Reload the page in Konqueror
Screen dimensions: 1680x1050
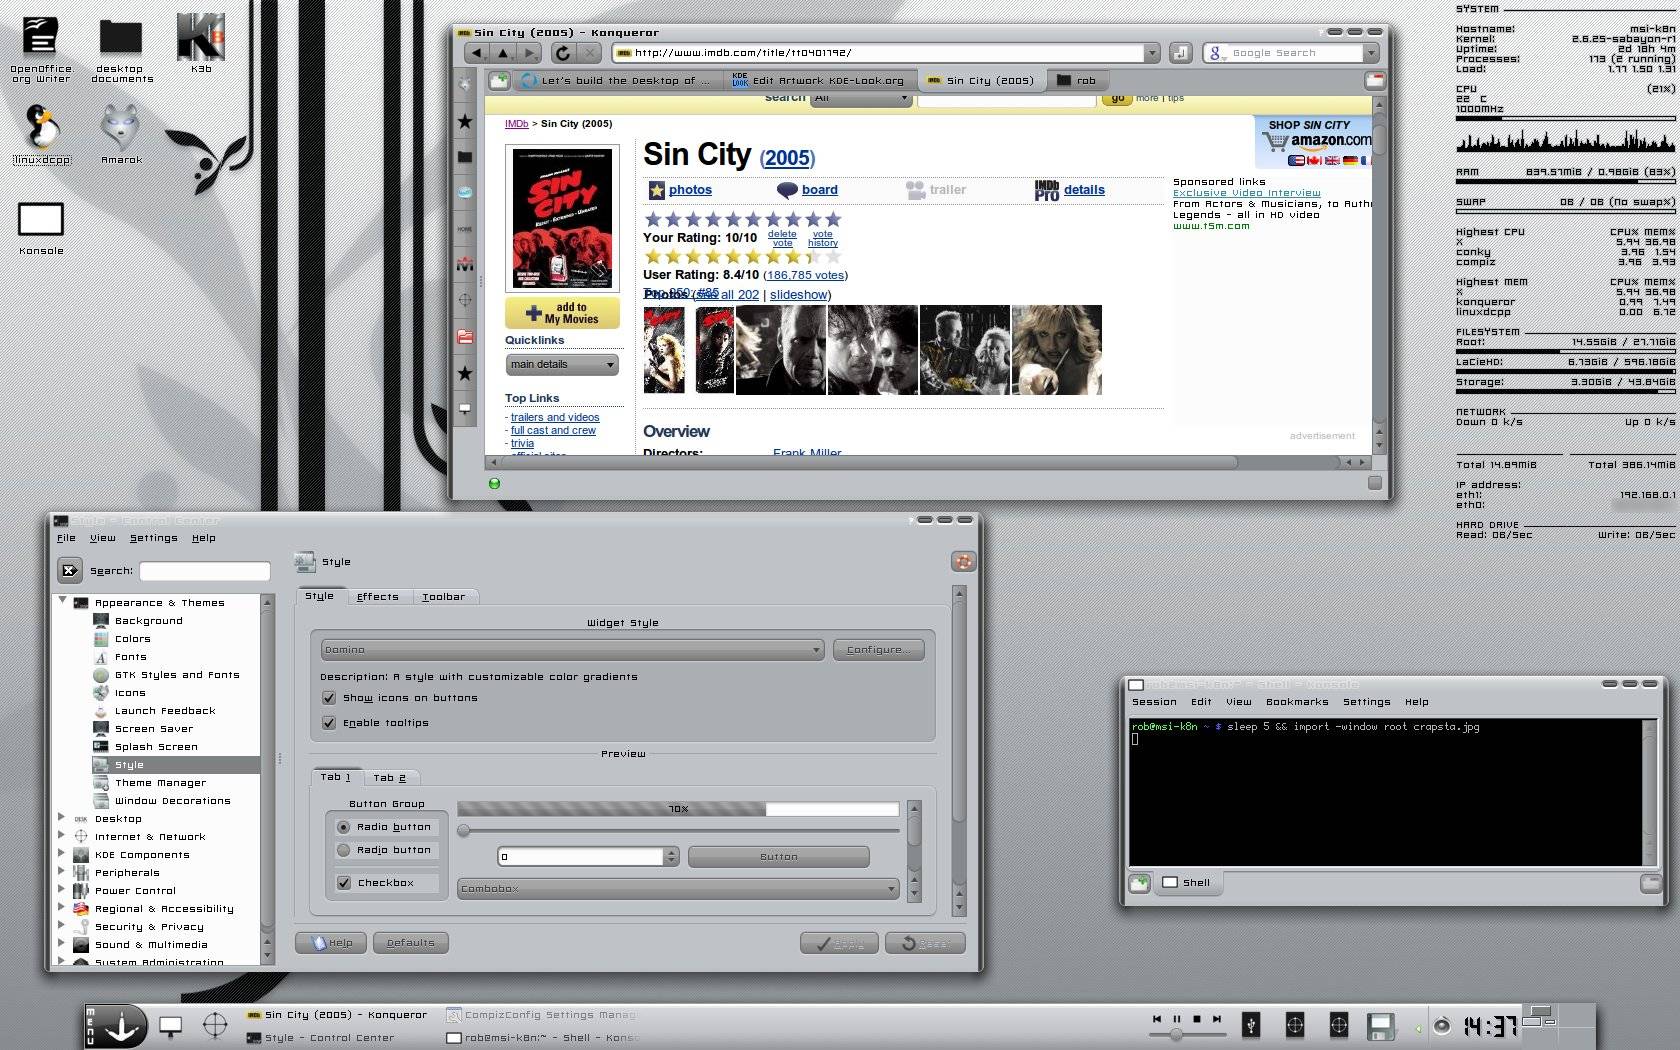tap(563, 53)
